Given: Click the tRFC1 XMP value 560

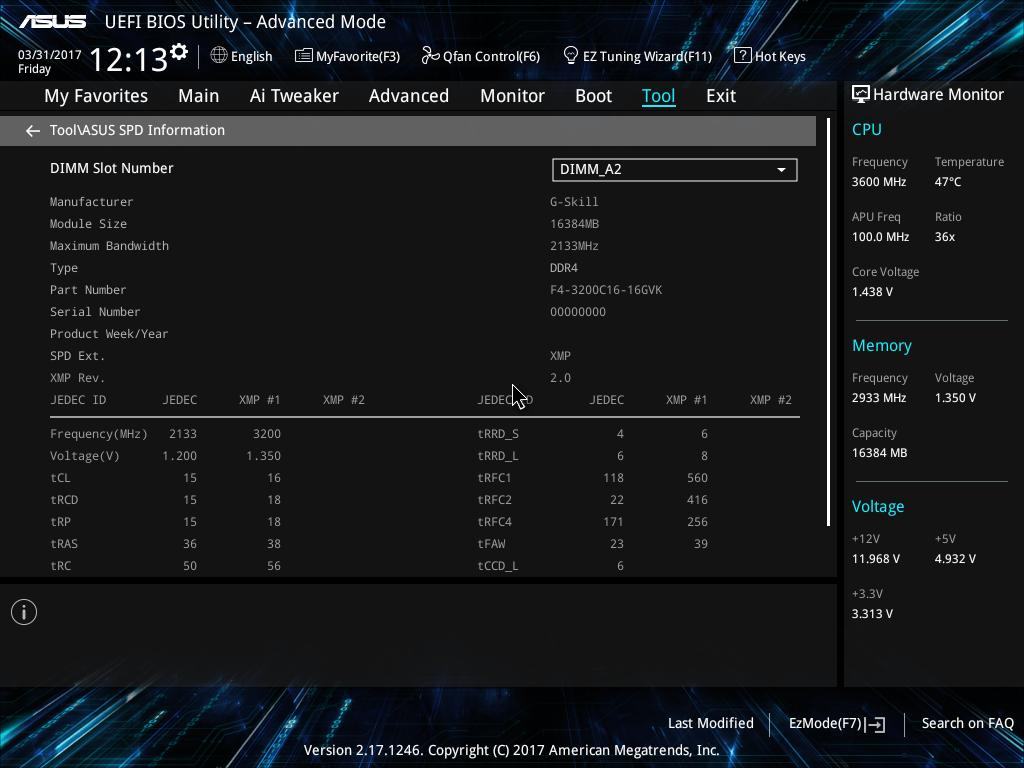Looking at the screenshot, I should pos(697,478).
